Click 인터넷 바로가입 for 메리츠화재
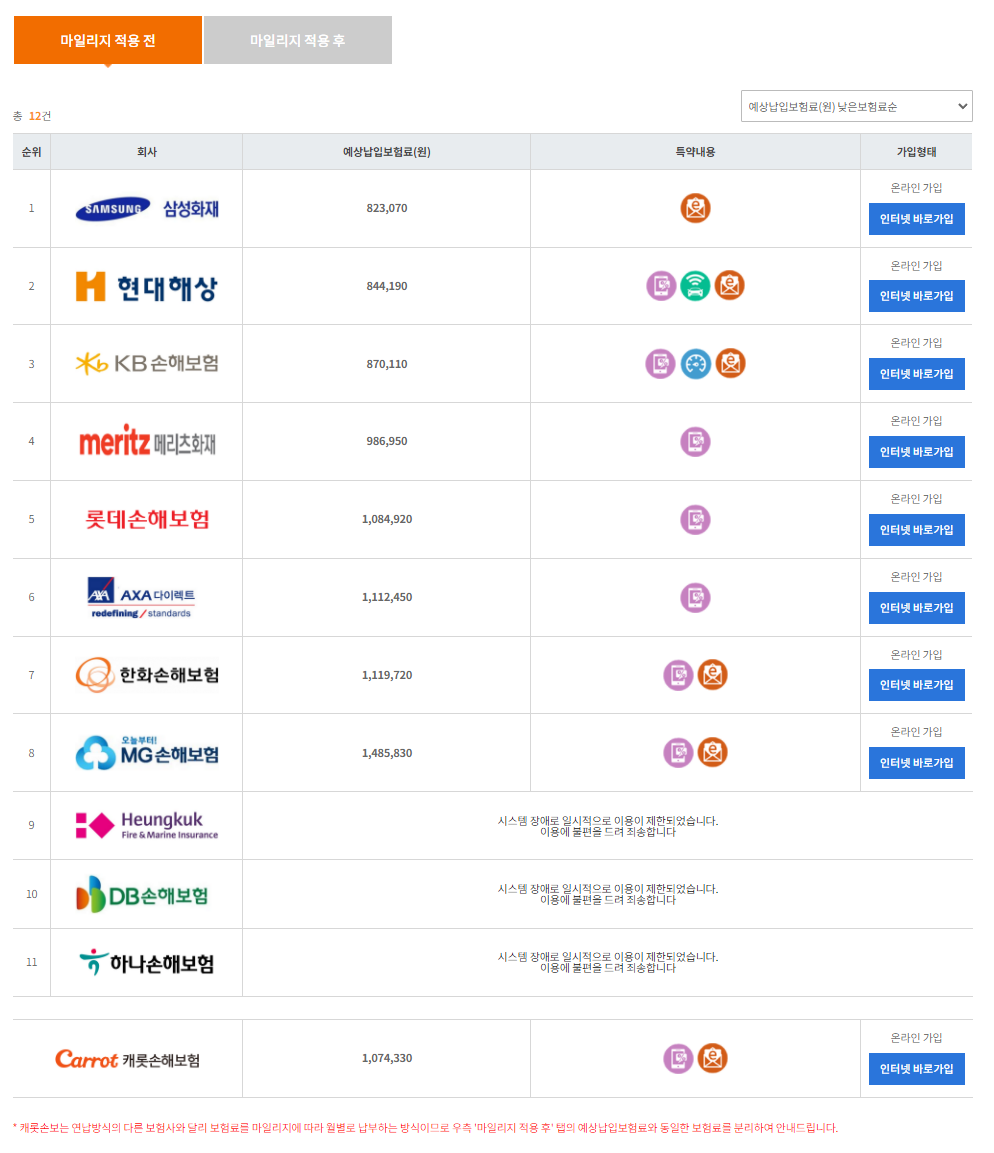The image size is (994, 1153). 917,452
